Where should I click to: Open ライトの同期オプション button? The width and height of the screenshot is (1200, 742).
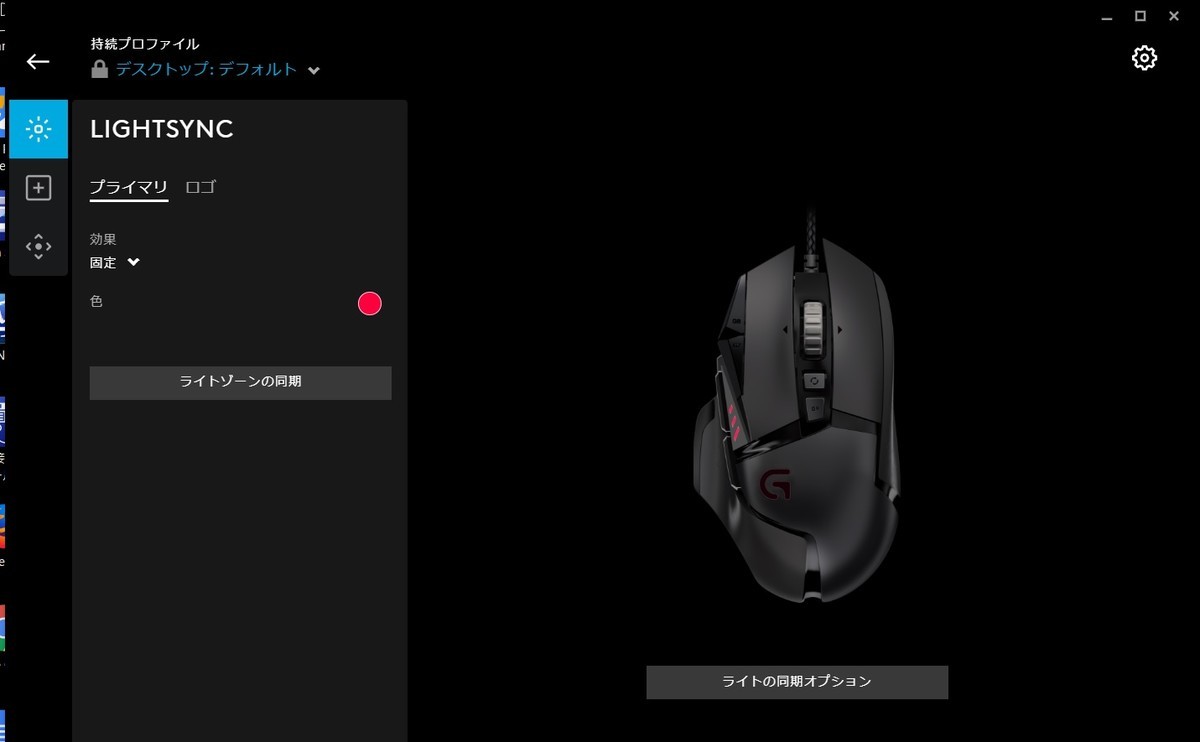click(x=797, y=682)
